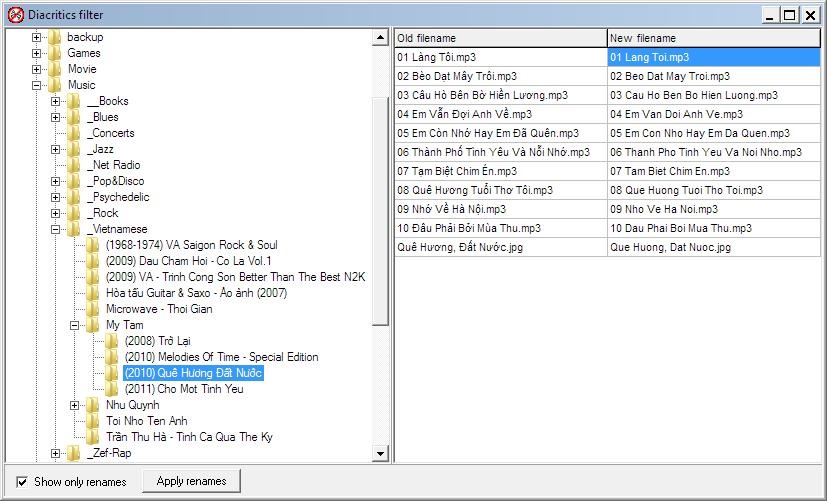
Task: Click the Old filename column header
Action: pos(500,38)
